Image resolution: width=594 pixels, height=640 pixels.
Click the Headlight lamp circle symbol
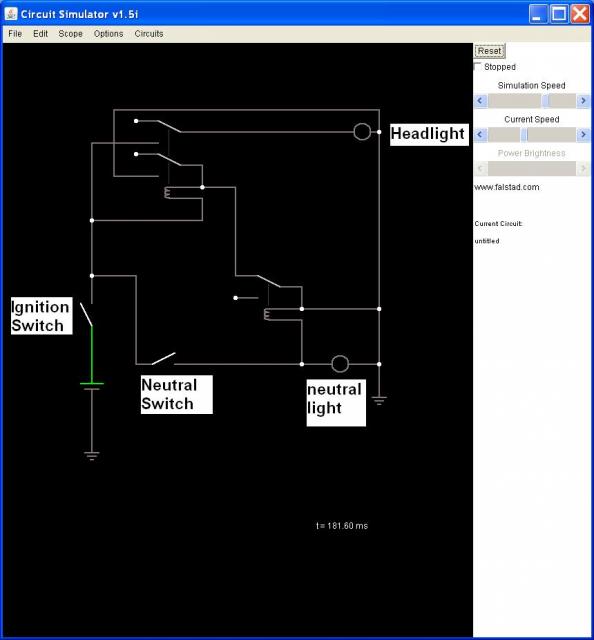[x=362, y=132]
